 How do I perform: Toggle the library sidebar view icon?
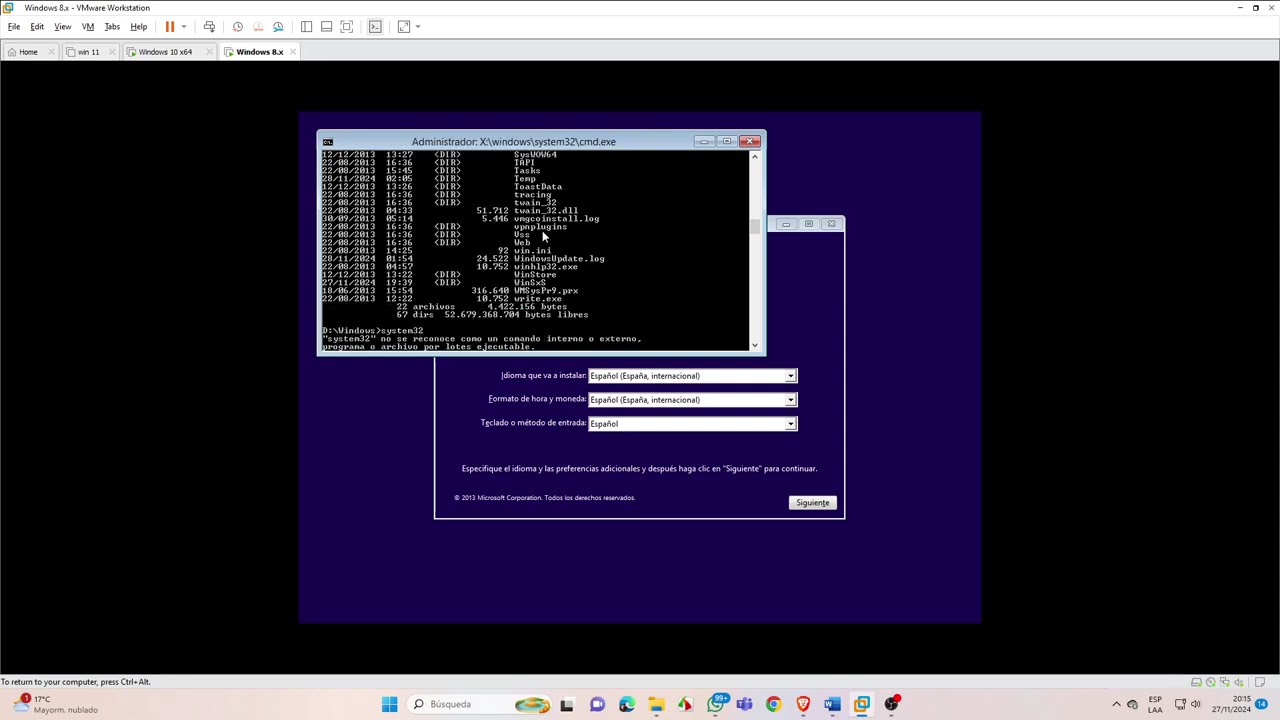coord(306,27)
